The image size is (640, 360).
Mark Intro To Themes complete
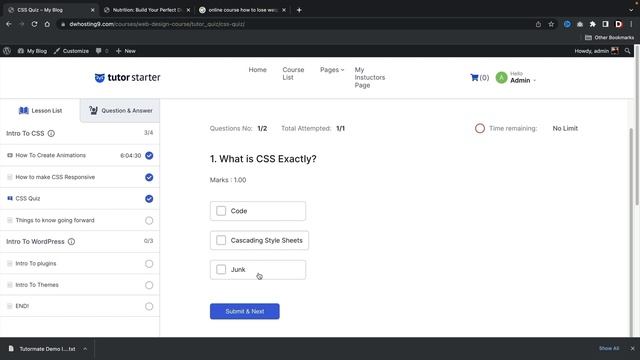(x=149, y=285)
